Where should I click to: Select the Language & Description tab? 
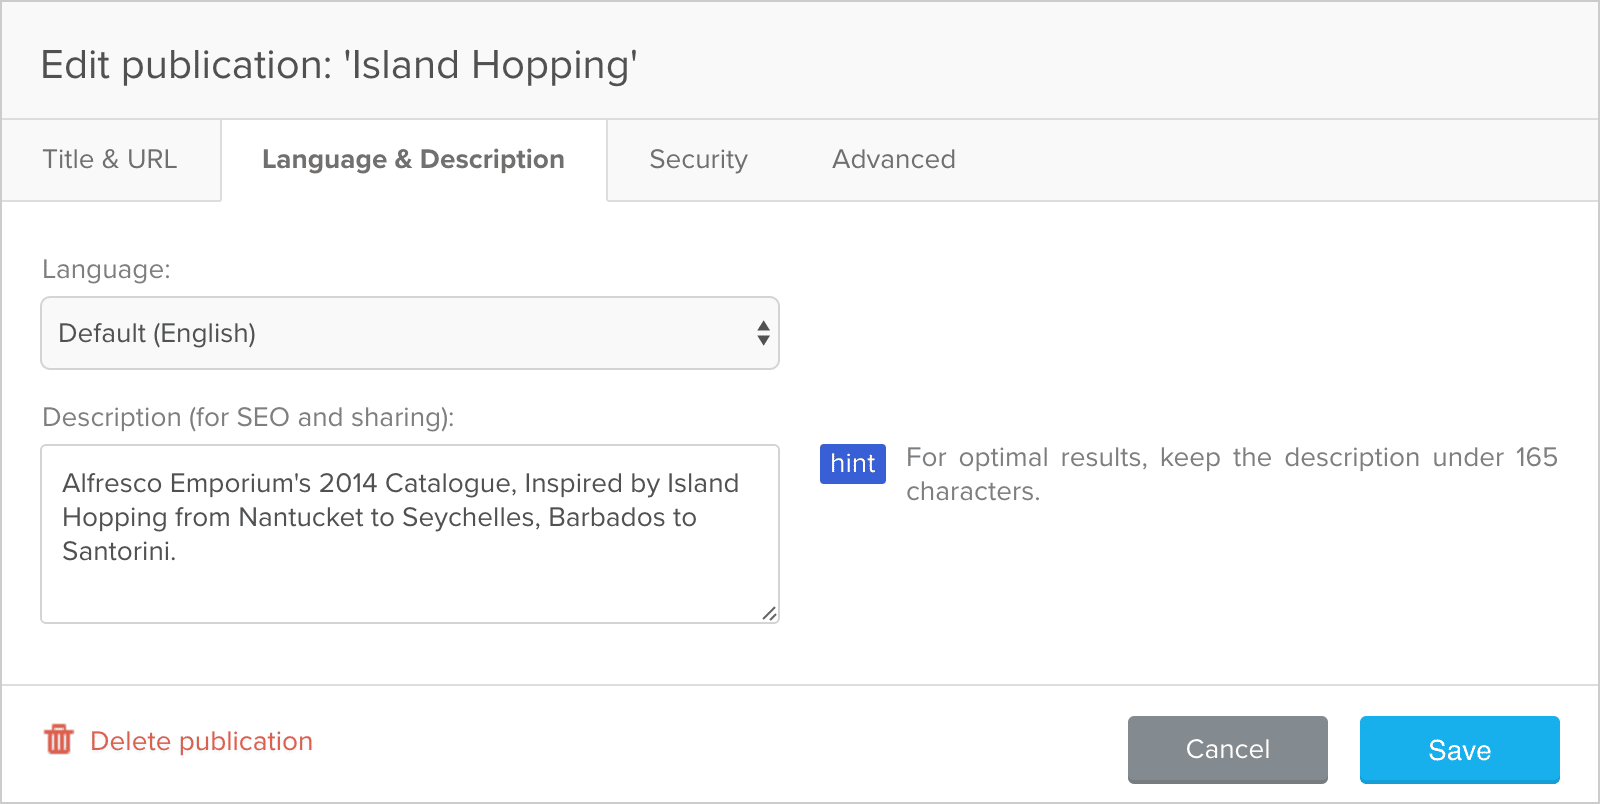pyautogui.click(x=413, y=160)
